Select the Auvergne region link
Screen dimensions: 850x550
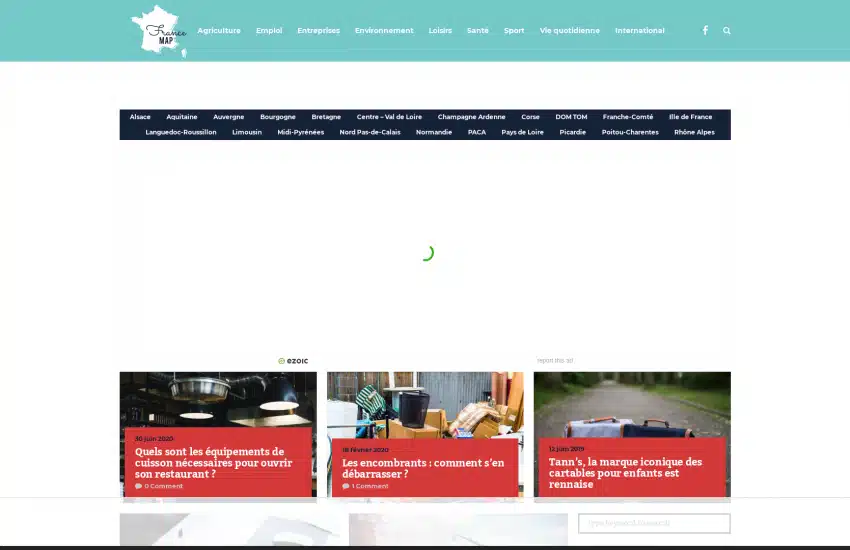click(229, 117)
